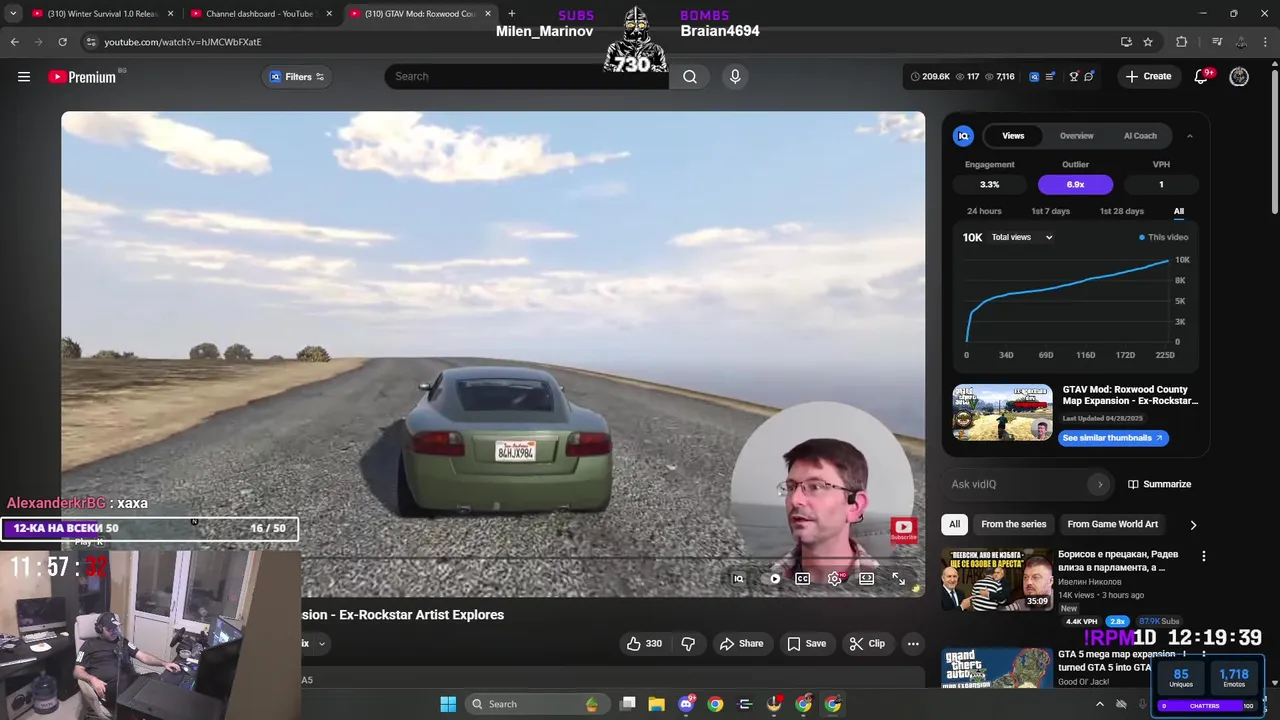Open the YouTube guide hamburger menu
The height and width of the screenshot is (720, 1280).
coord(24,77)
